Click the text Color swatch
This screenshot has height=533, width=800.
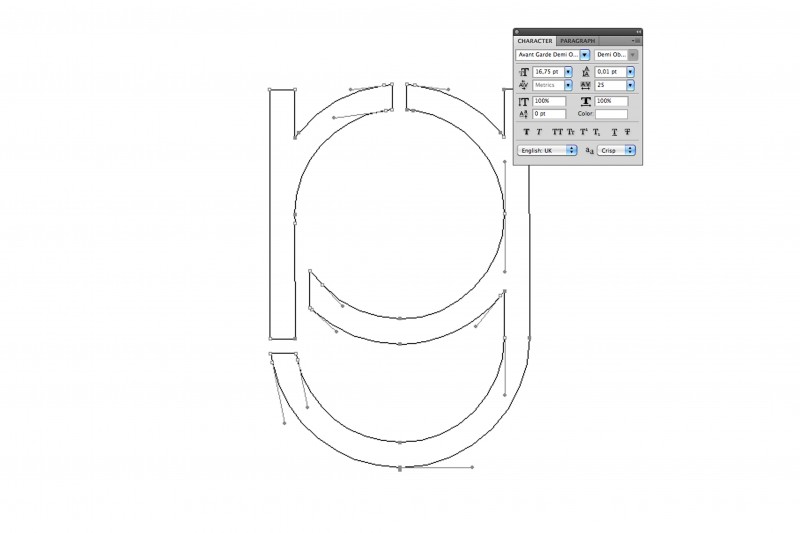point(612,114)
